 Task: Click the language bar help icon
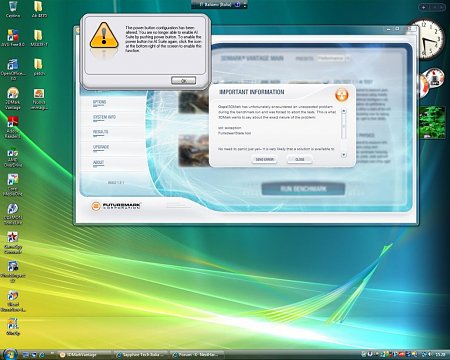tap(237, 4)
